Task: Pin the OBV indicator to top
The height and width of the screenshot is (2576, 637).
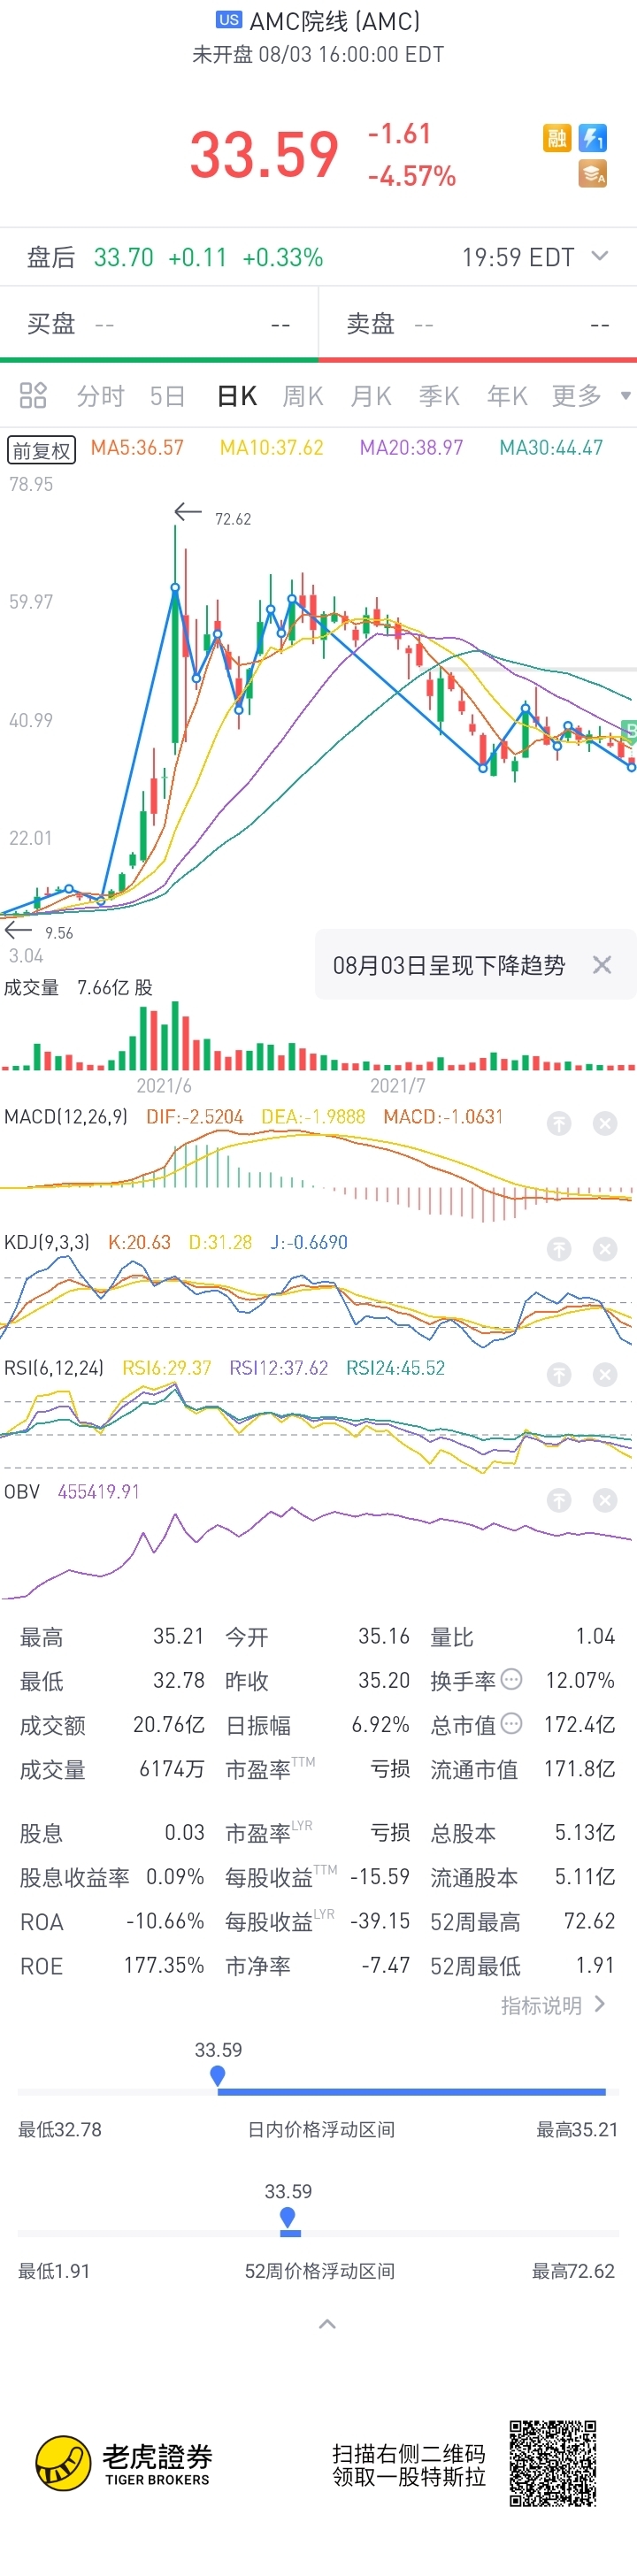Action: pyautogui.click(x=559, y=1500)
